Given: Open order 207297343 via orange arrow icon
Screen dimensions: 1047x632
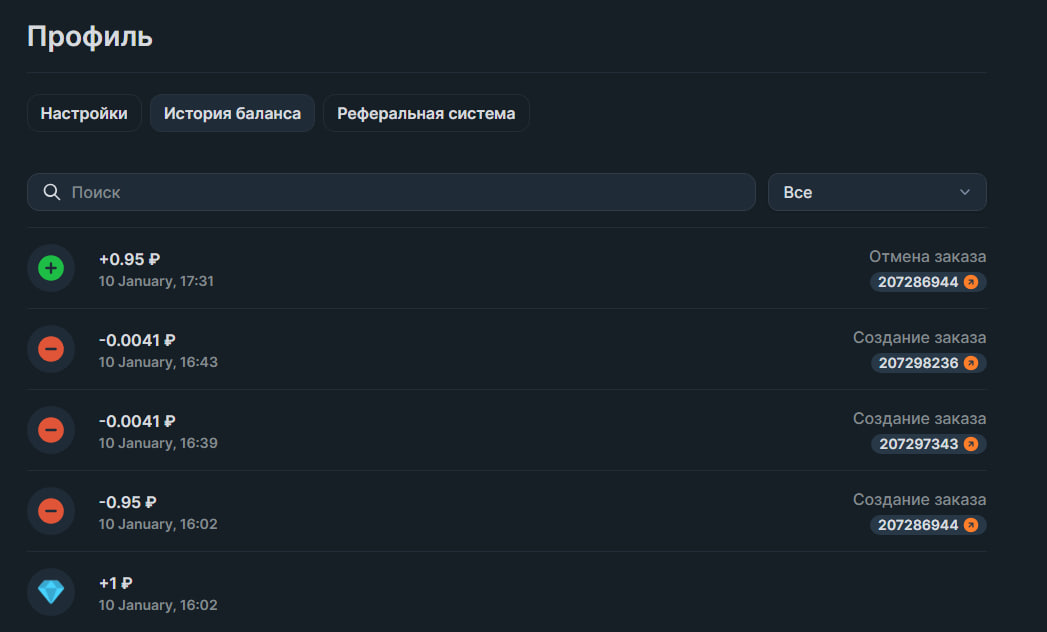Looking at the screenshot, I should coord(970,444).
